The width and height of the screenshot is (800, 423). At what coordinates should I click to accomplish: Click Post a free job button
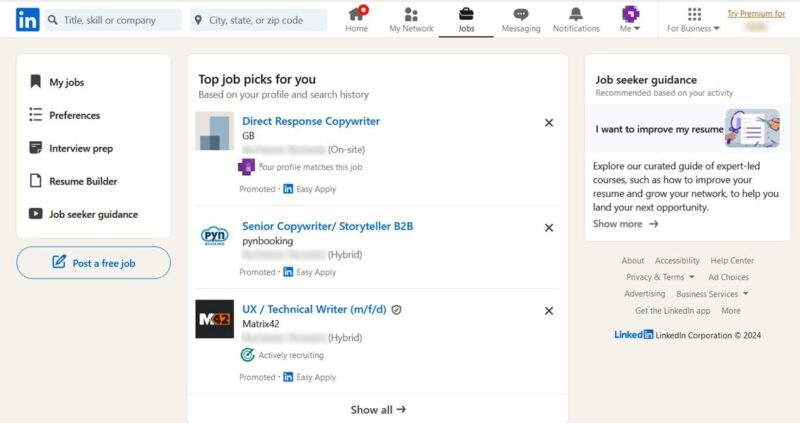[x=93, y=263]
